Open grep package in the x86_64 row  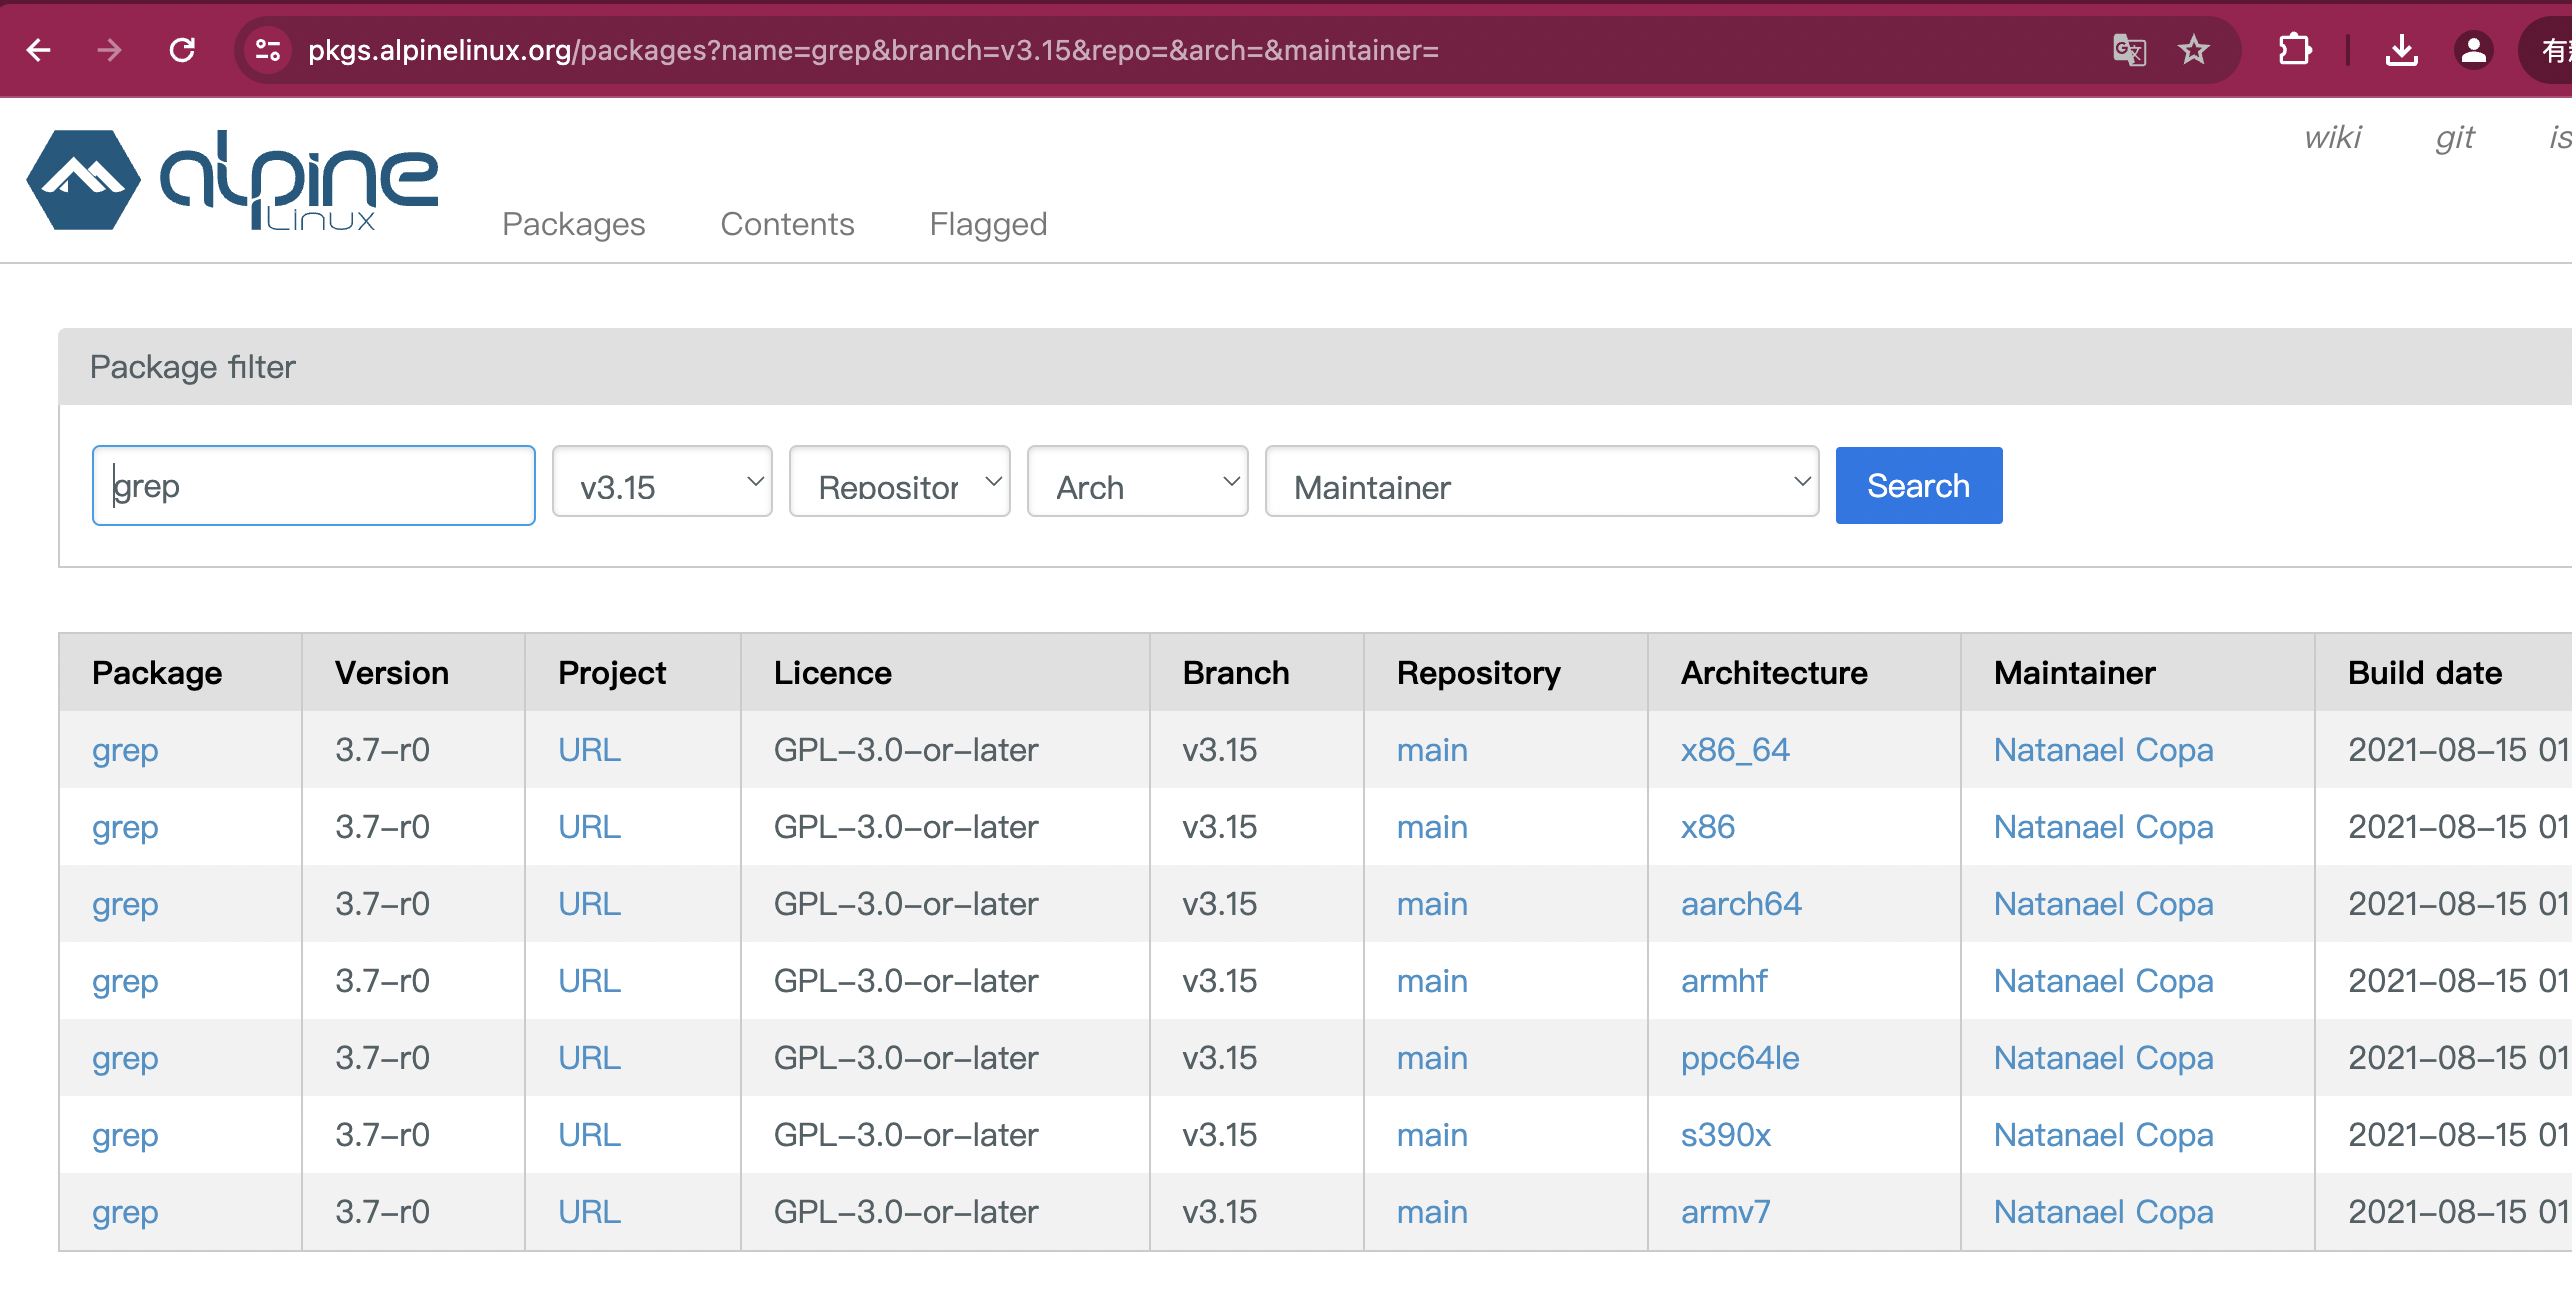click(x=125, y=750)
